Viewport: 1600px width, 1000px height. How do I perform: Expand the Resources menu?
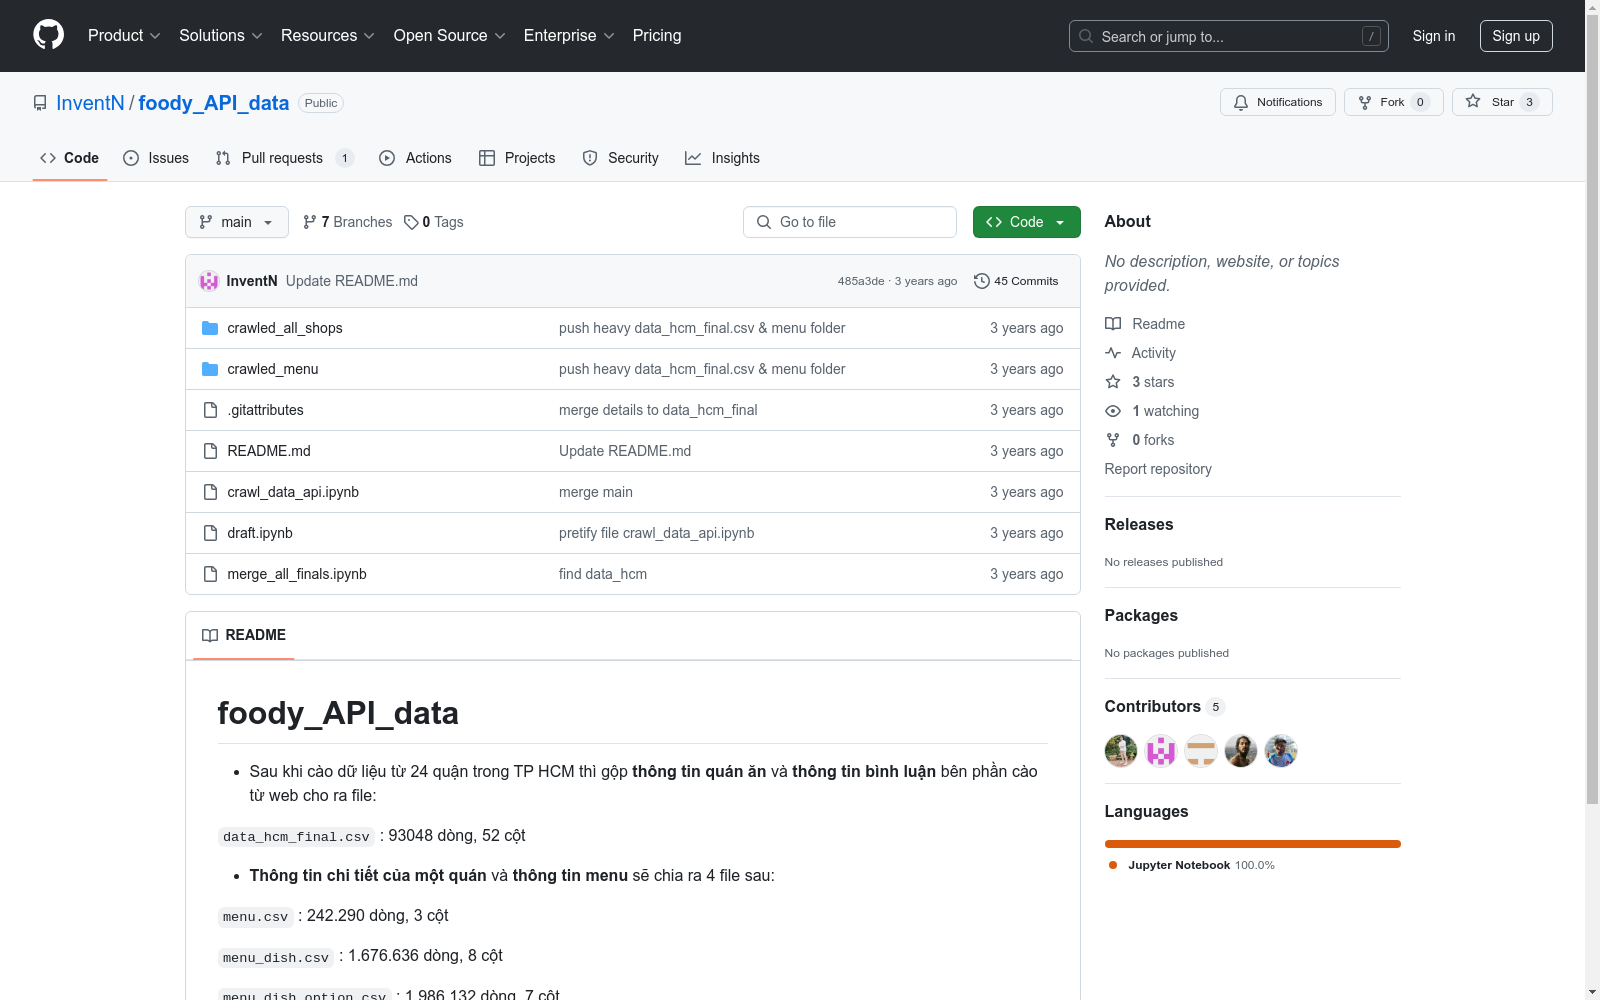(328, 35)
